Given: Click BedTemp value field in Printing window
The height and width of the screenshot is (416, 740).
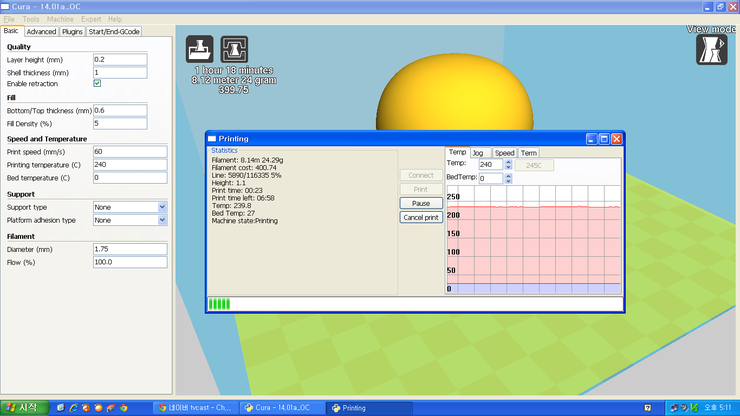Looking at the screenshot, I should (x=491, y=178).
